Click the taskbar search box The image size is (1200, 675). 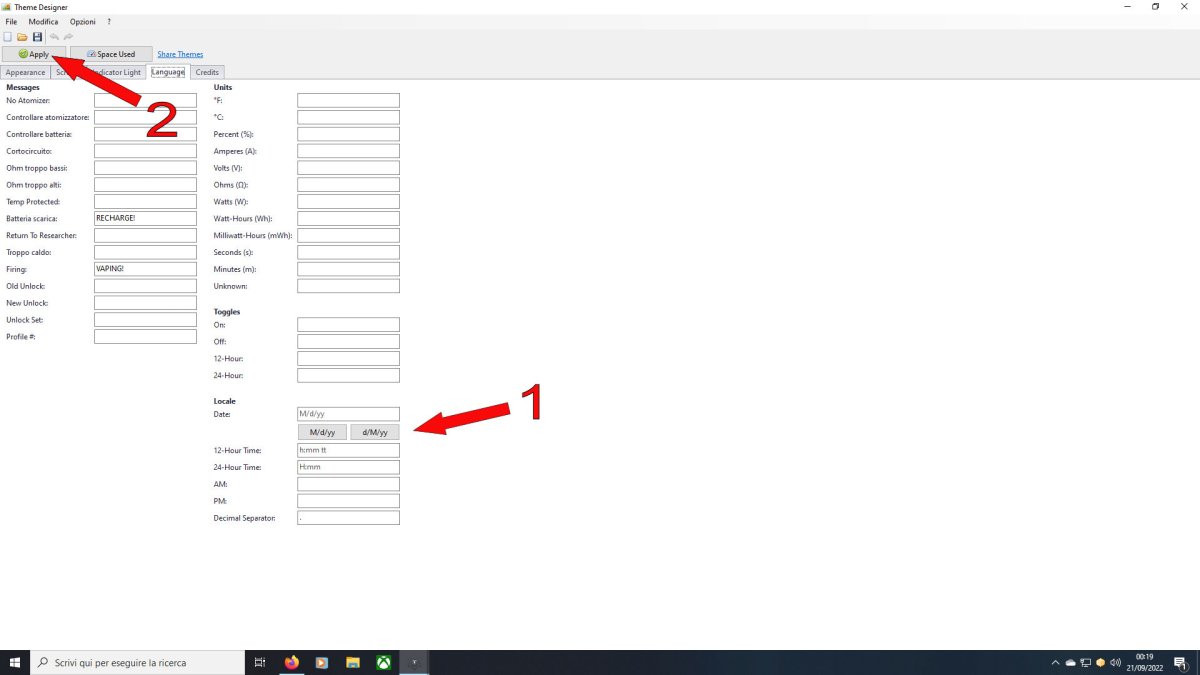coord(137,662)
